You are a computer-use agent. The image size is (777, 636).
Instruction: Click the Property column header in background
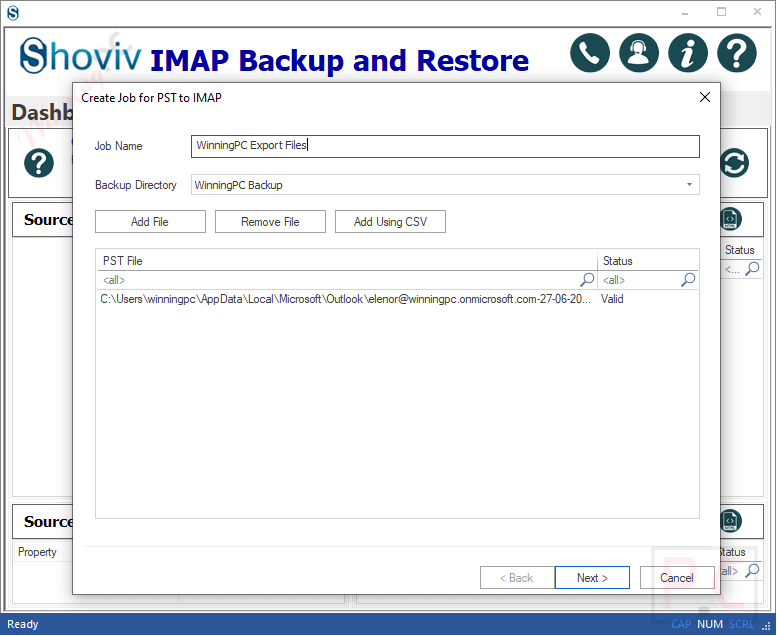(x=37, y=552)
